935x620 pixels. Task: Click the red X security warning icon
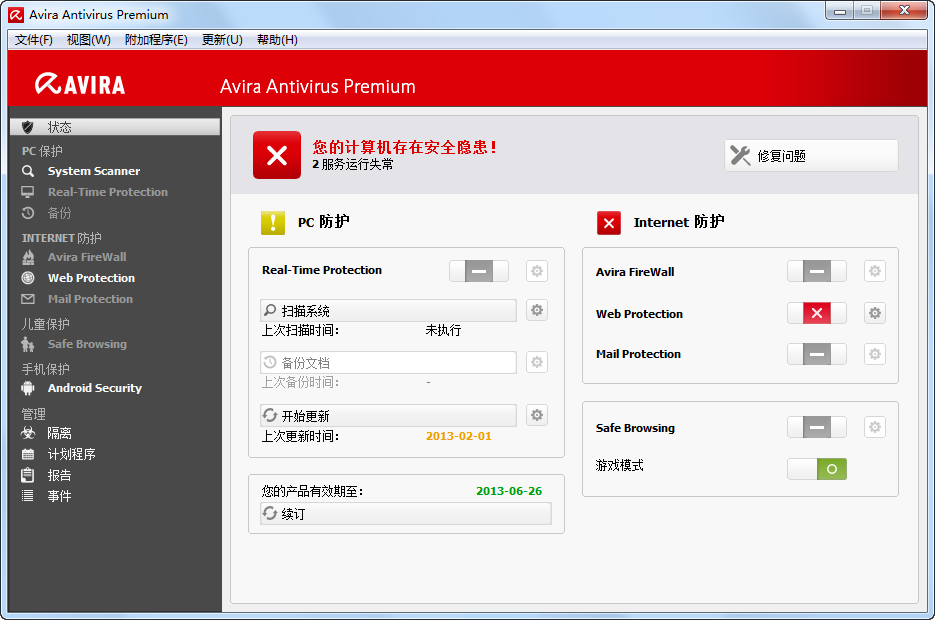(x=277, y=155)
